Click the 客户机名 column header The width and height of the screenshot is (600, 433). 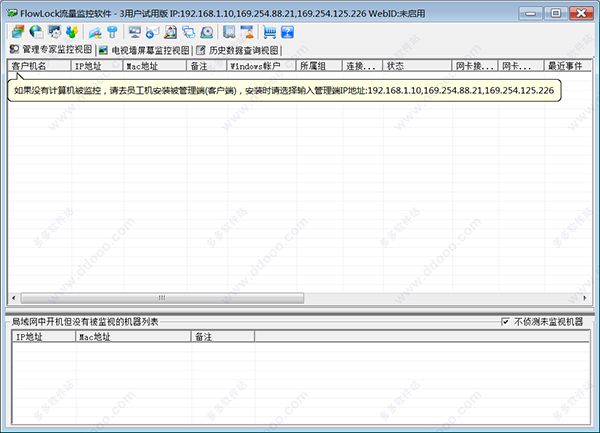tap(39, 66)
